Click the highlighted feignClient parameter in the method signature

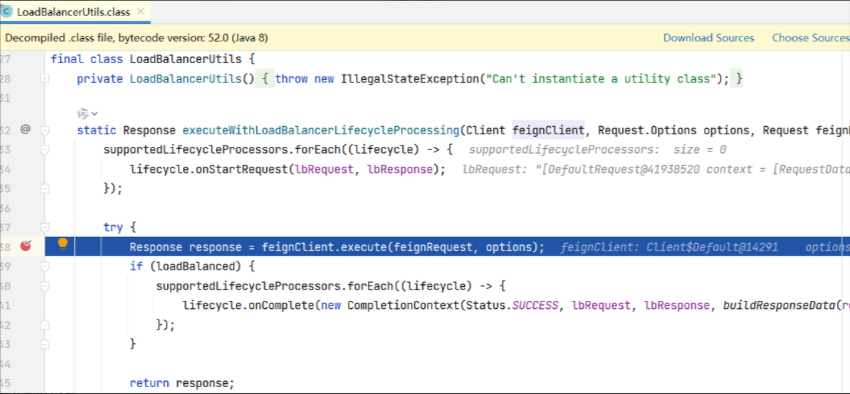[x=548, y=130]
